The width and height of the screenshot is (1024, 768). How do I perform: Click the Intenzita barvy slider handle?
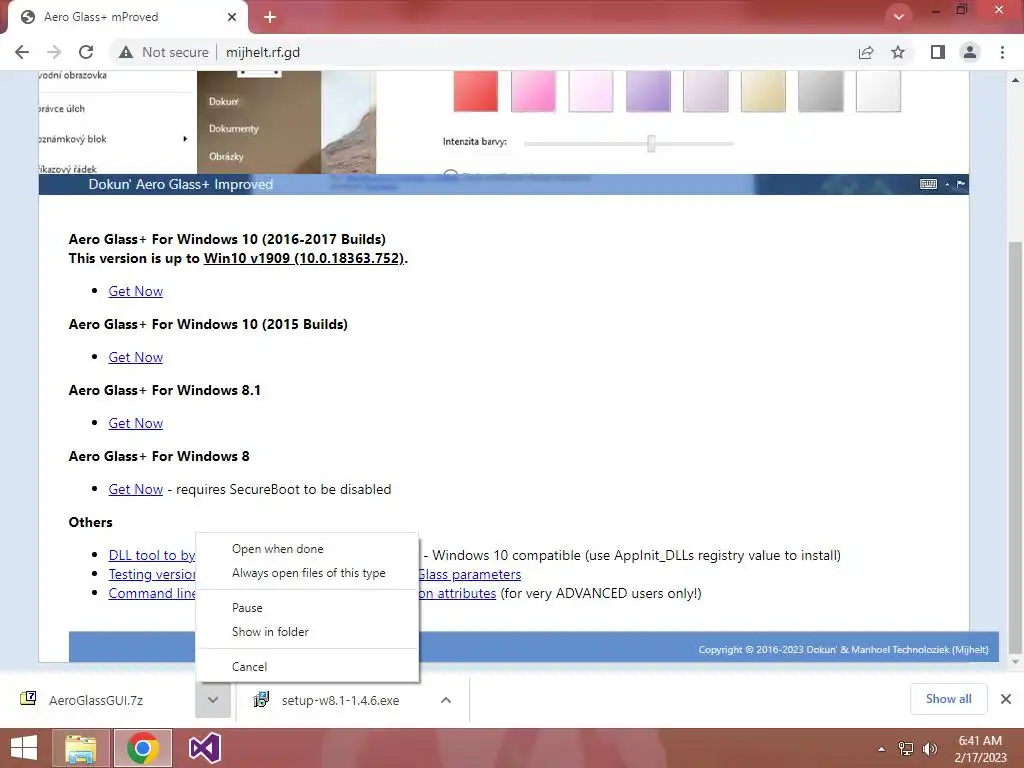point(651,144)
